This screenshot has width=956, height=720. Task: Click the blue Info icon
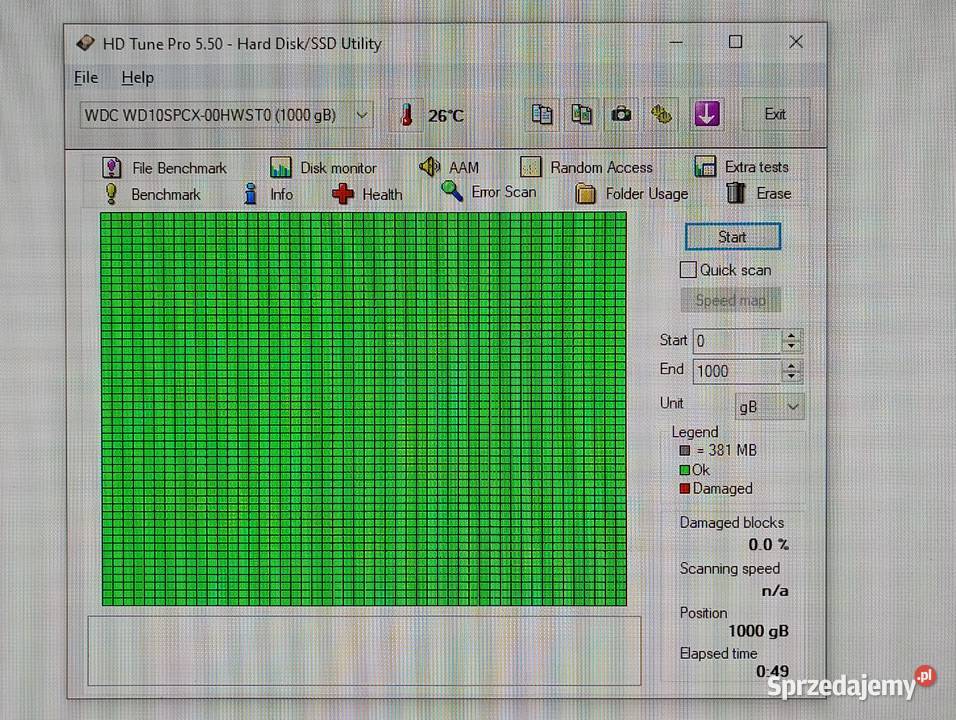point(250,193)
